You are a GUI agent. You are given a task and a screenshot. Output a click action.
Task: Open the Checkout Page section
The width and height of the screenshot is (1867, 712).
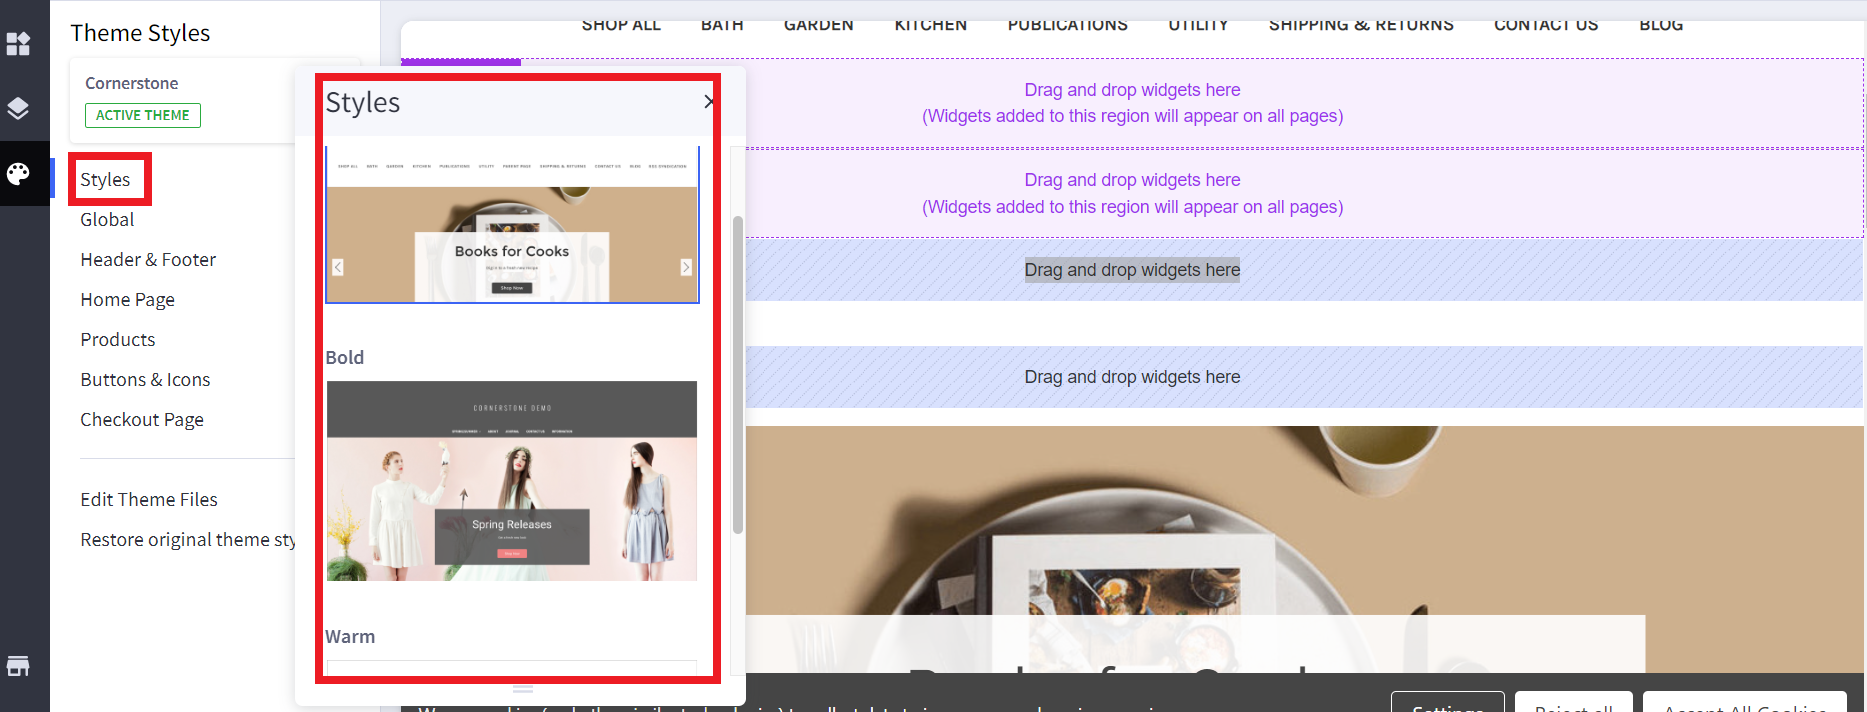pos(142,420)
